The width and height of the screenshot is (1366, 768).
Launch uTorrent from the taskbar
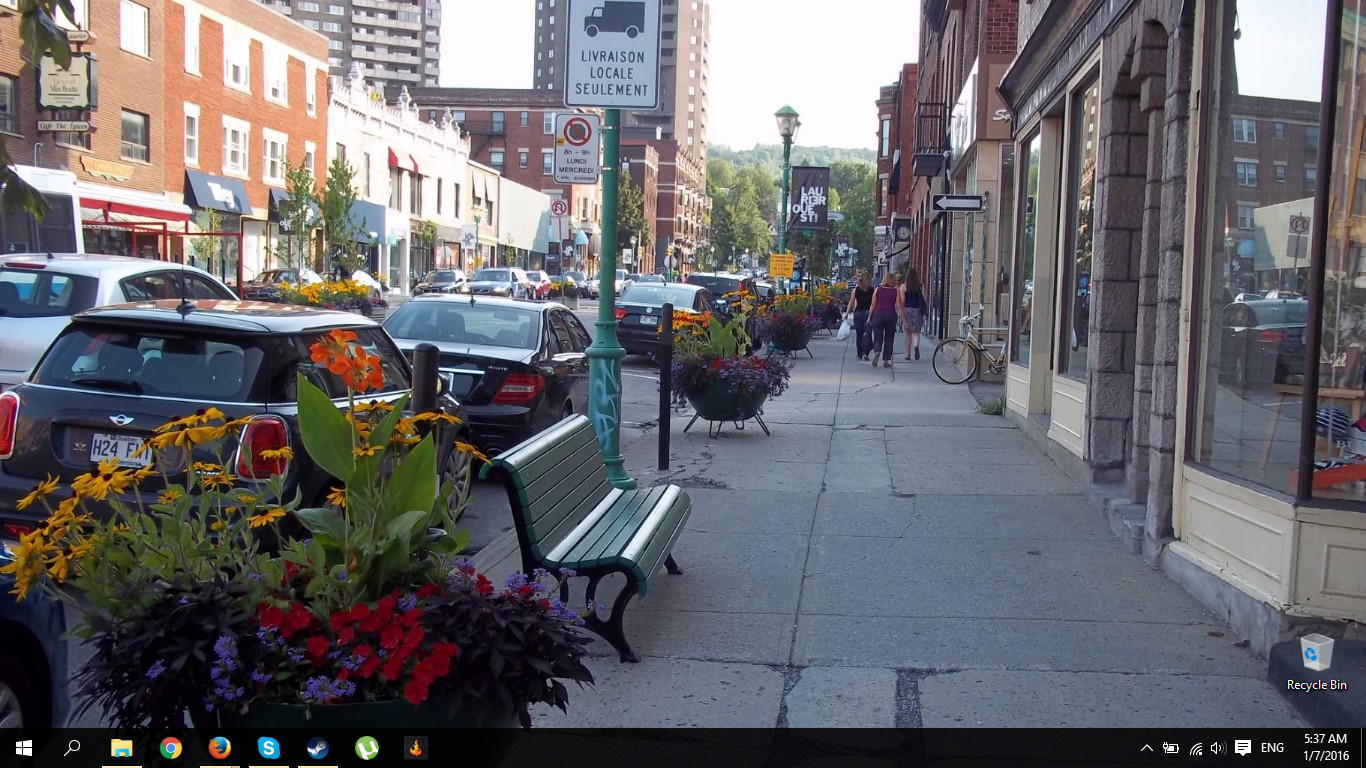coord(366,748)
